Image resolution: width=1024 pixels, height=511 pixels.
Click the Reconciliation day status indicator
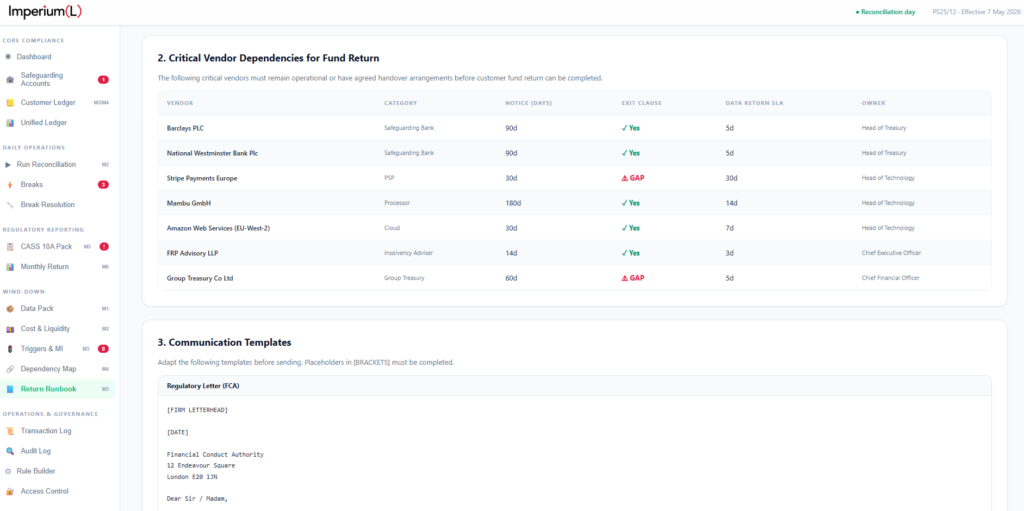[x=885, y=12]
